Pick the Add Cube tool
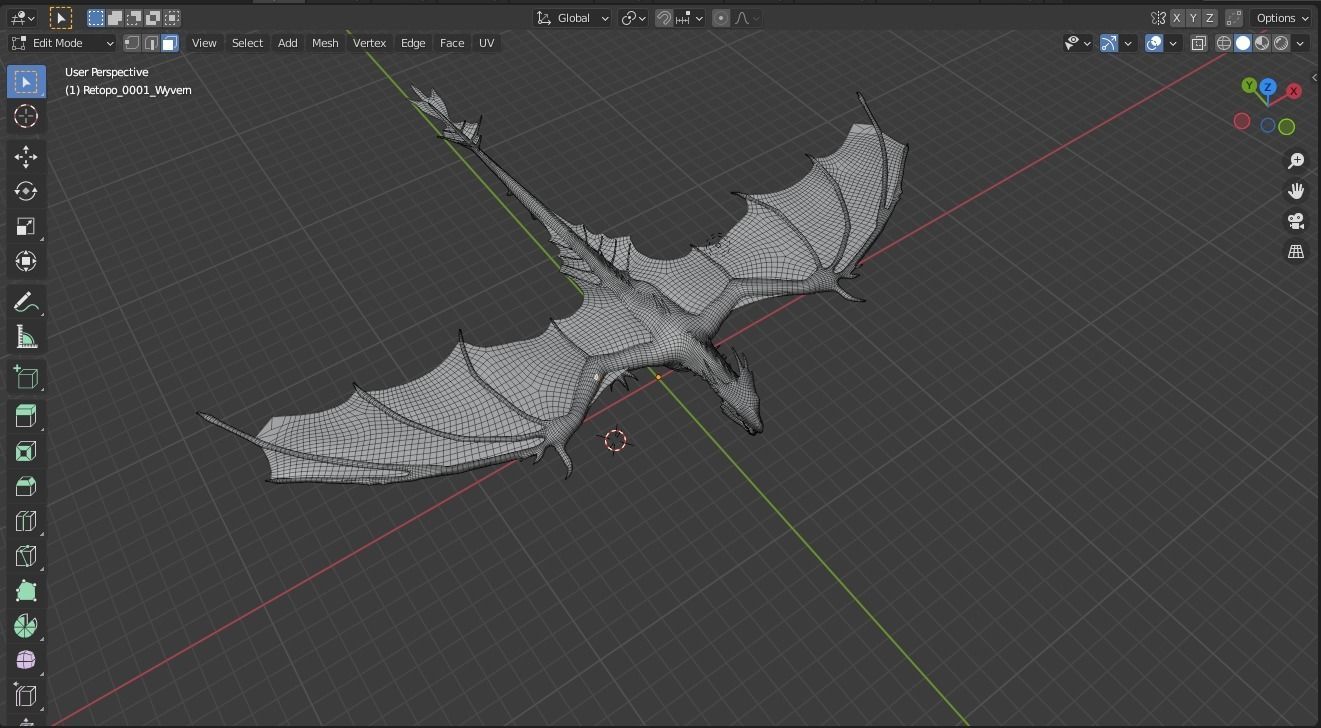 tap(26, 377)
